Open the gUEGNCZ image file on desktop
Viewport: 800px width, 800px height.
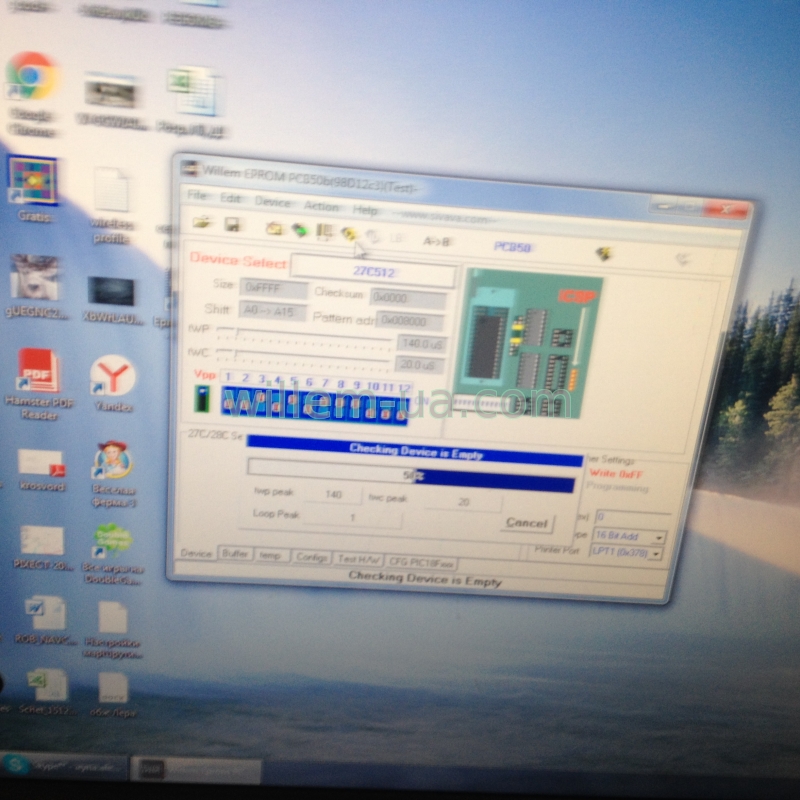pos(35,286)
